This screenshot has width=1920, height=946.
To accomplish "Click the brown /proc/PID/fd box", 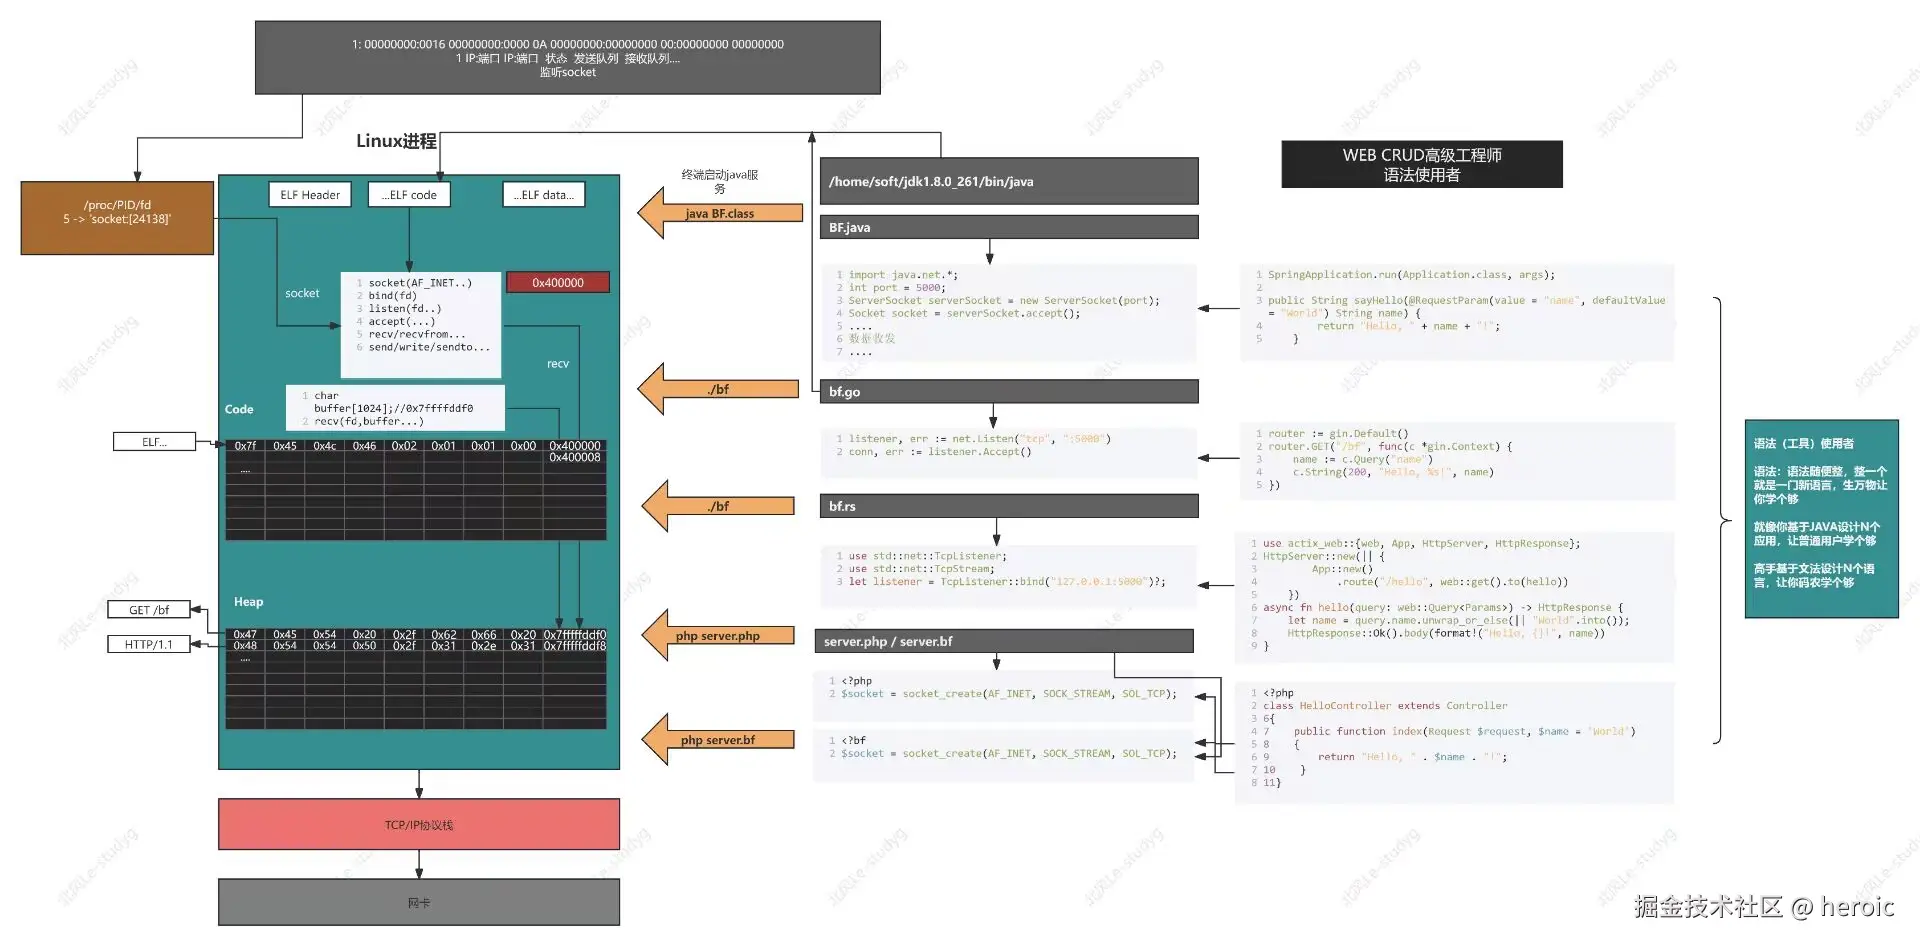I will pos(117,218).
